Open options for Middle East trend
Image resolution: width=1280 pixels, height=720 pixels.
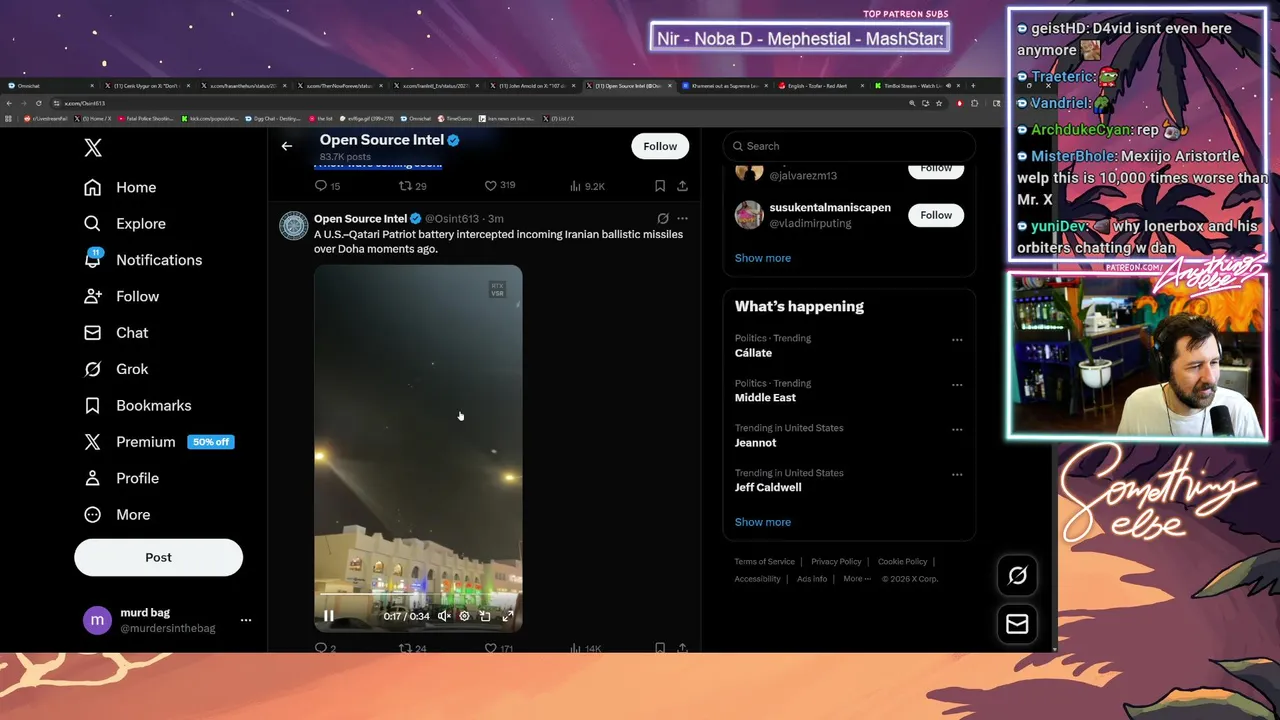click(957, 385)
